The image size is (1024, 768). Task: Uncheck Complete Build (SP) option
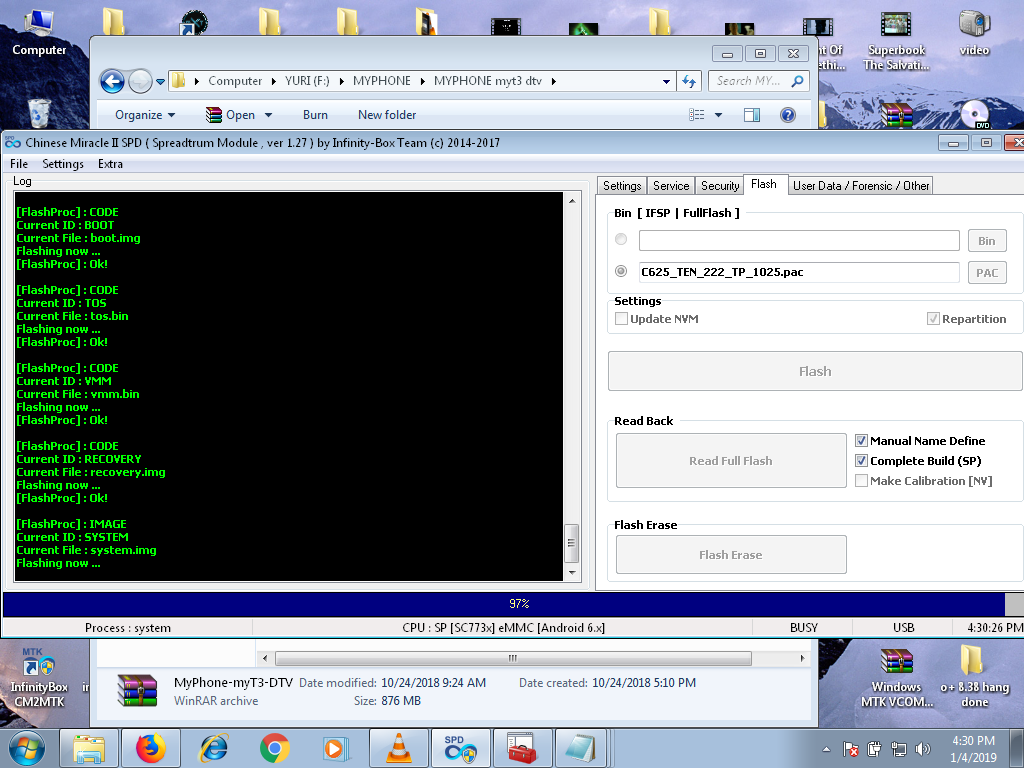(861, 460)
